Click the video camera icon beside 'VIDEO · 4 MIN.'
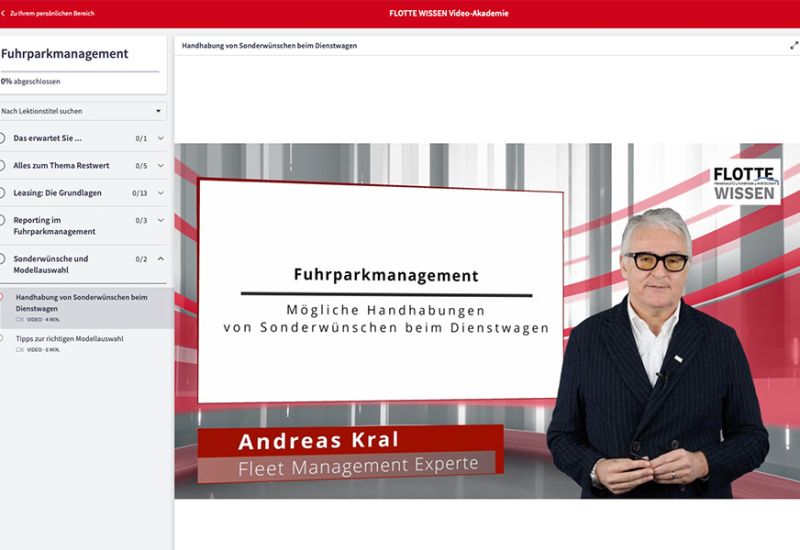 [20, 319]
